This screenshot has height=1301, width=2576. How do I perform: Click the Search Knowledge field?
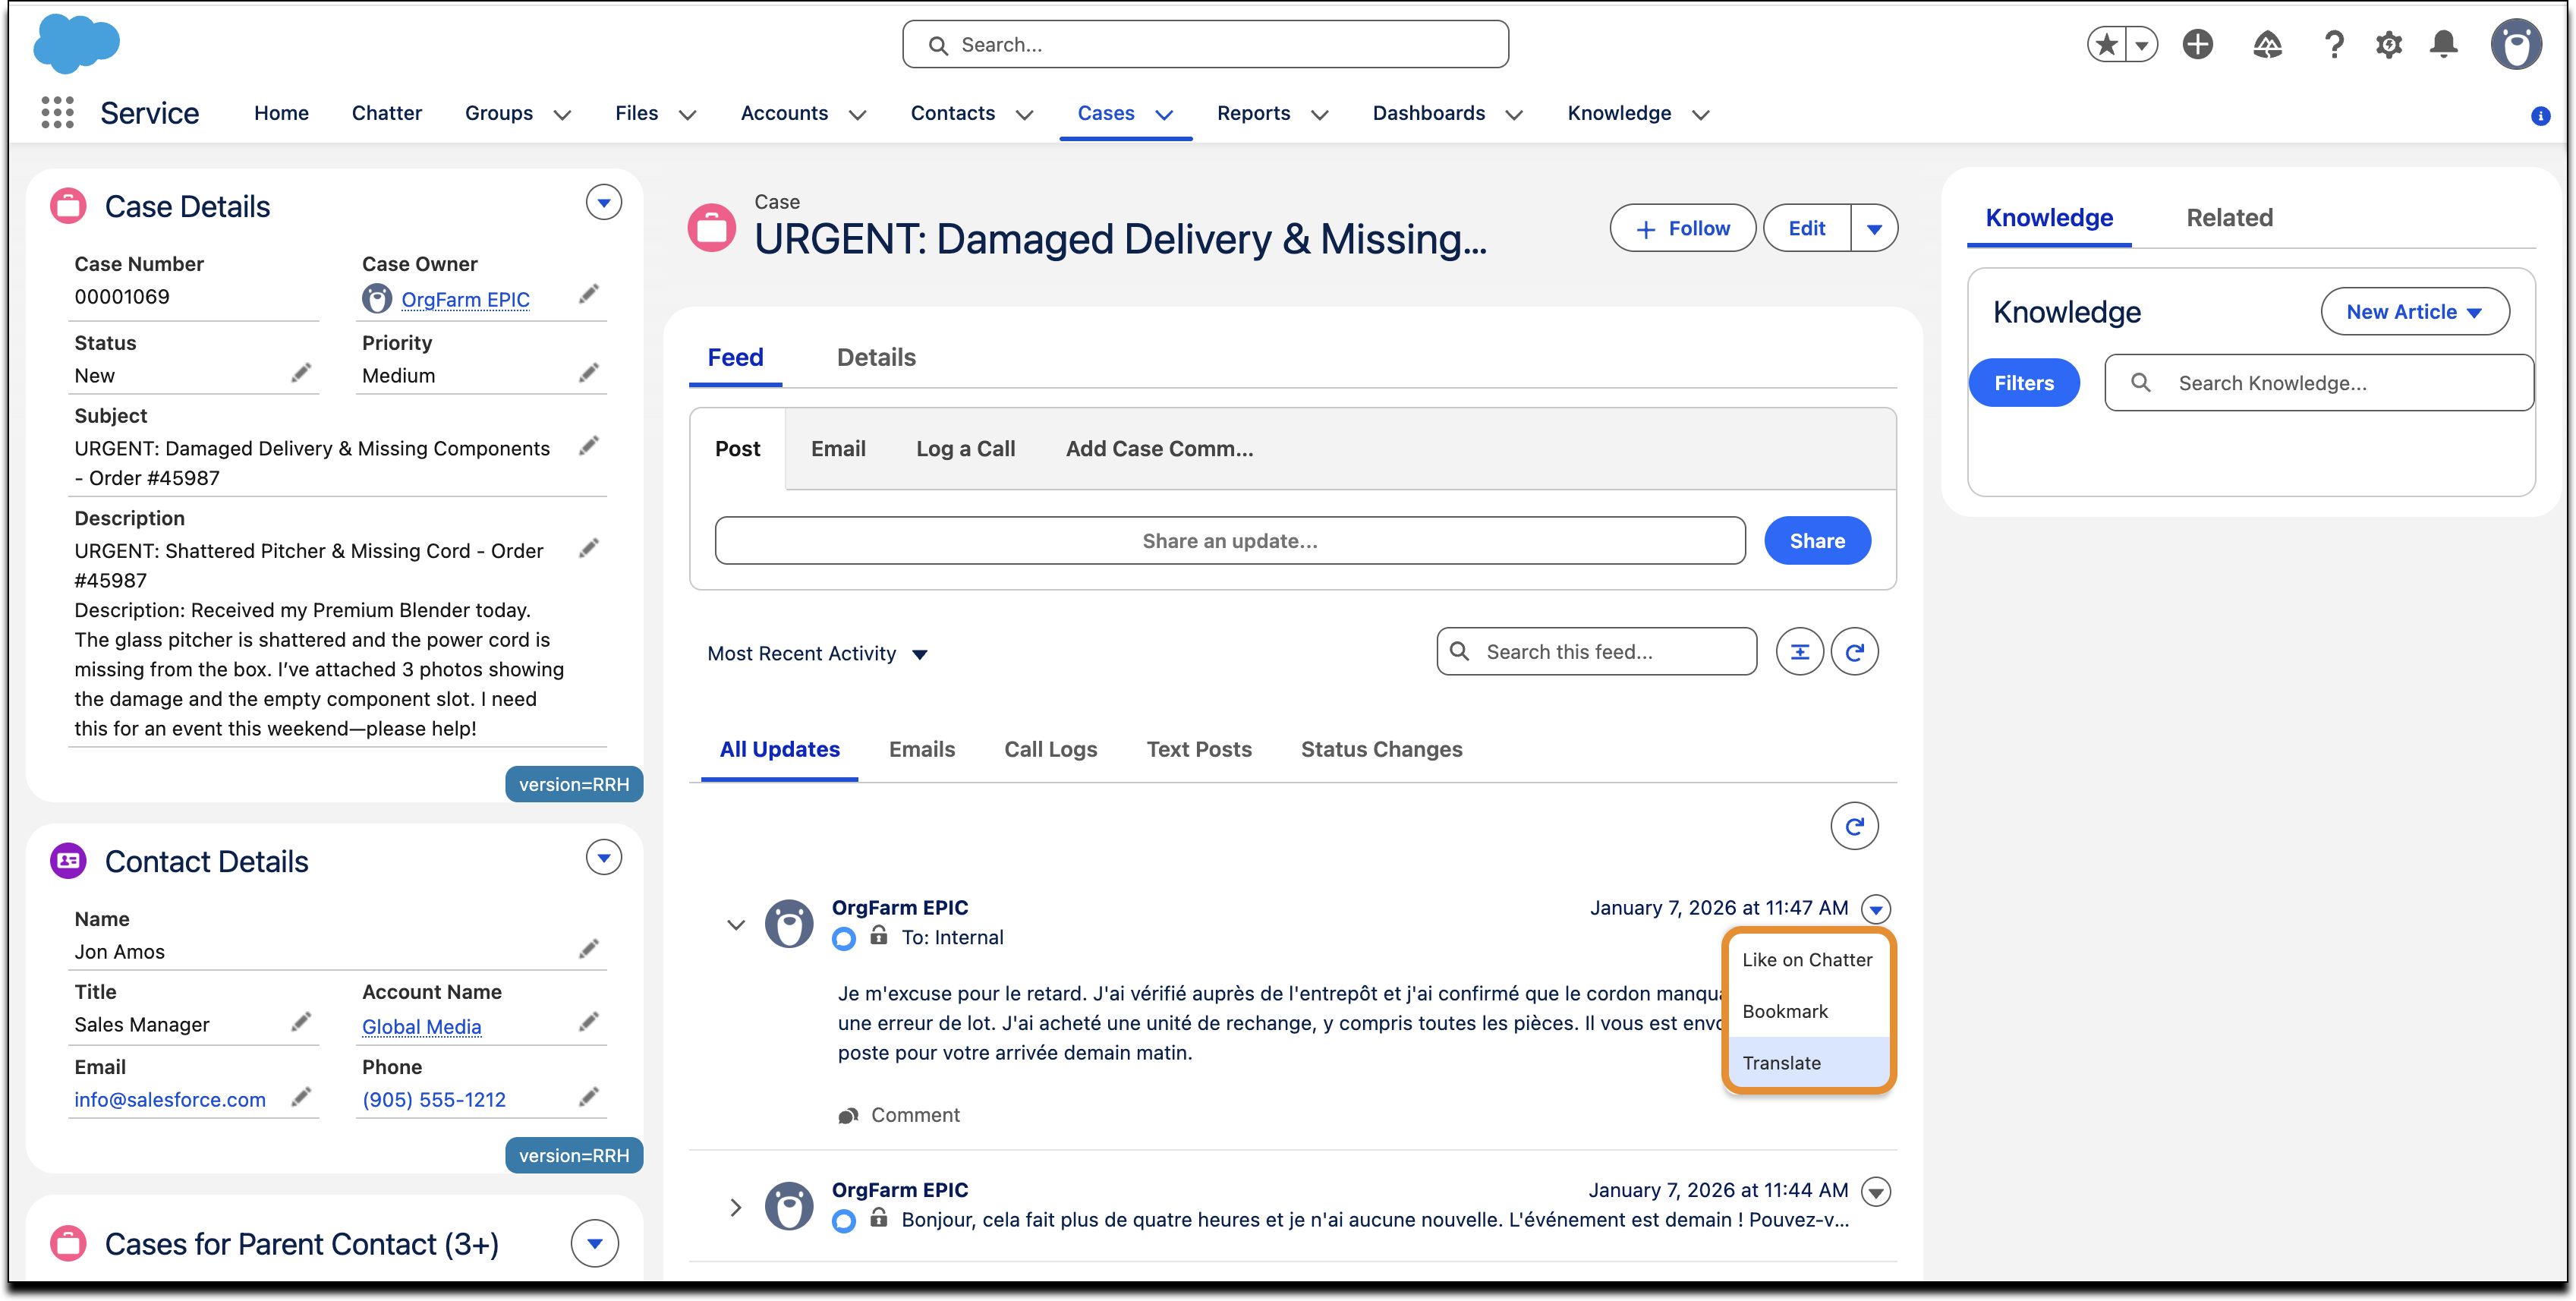(x=2319, y=383)
